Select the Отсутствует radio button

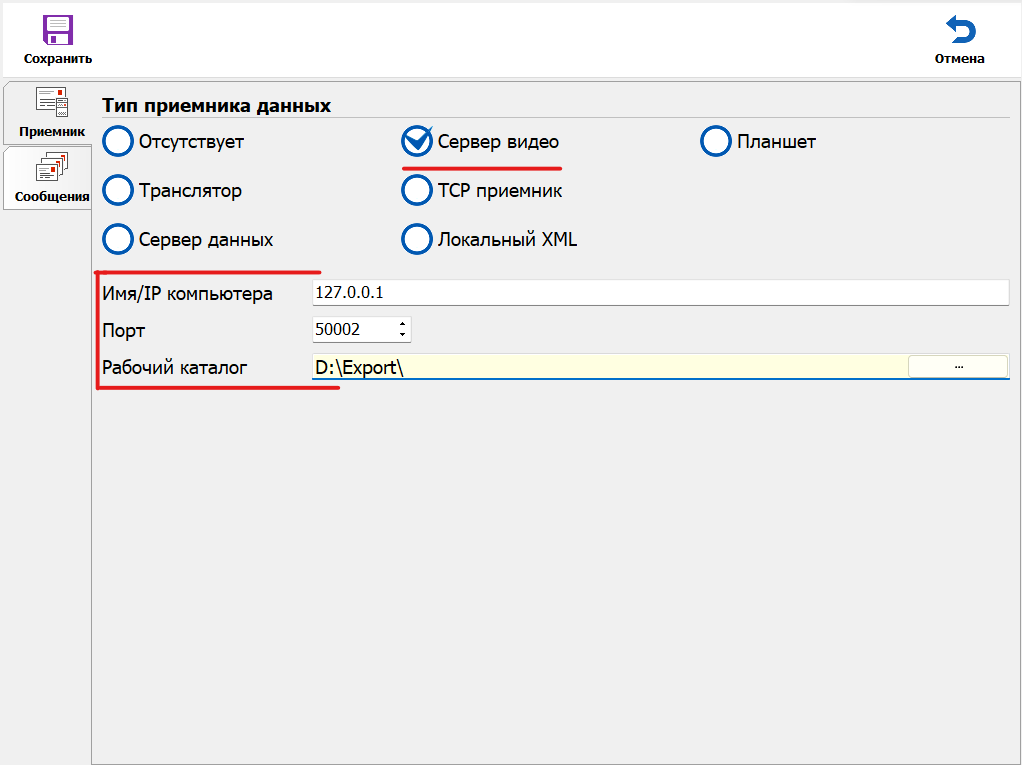(x=118, y=142)
